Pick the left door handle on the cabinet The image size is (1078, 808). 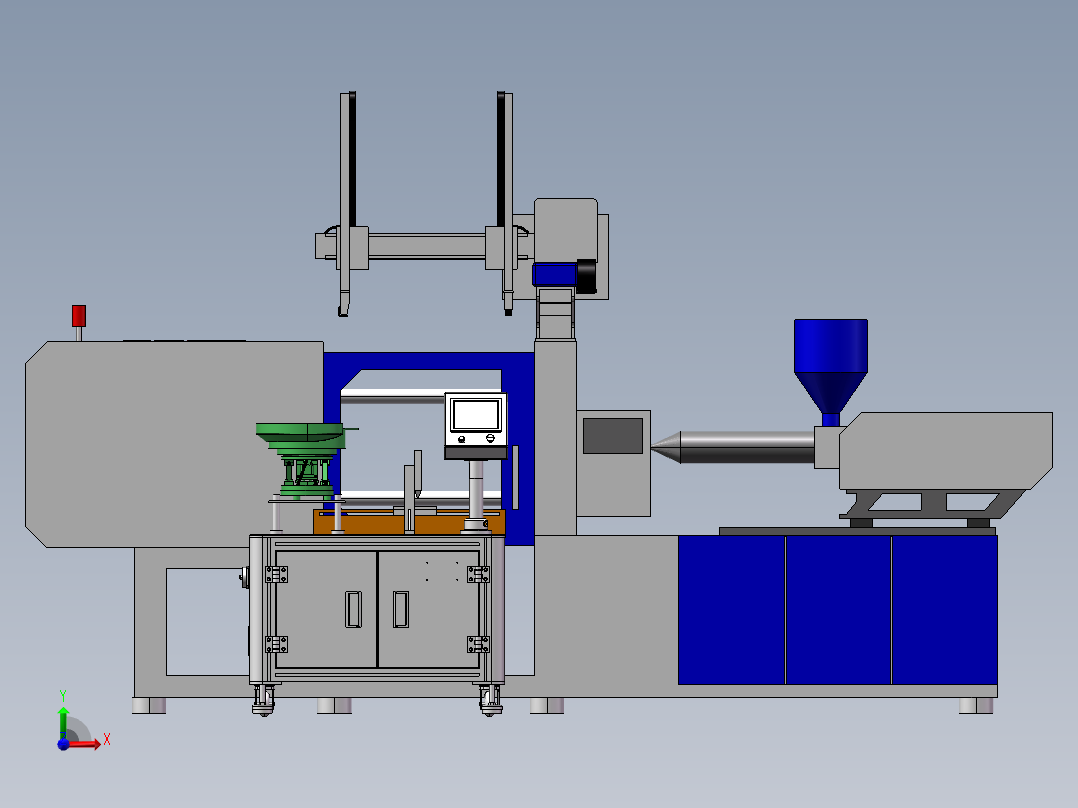(353, 609)
